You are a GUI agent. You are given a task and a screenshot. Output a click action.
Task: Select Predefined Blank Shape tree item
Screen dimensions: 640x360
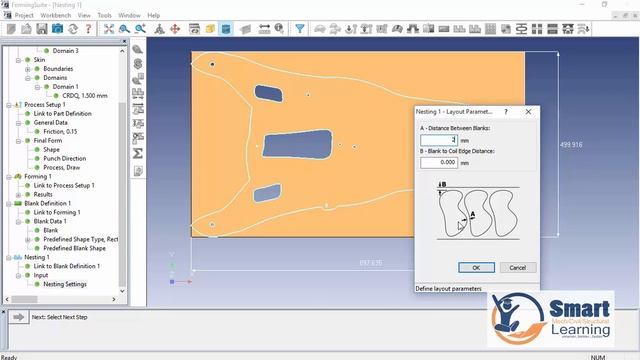pyautogui.click(x=74, y=248)
